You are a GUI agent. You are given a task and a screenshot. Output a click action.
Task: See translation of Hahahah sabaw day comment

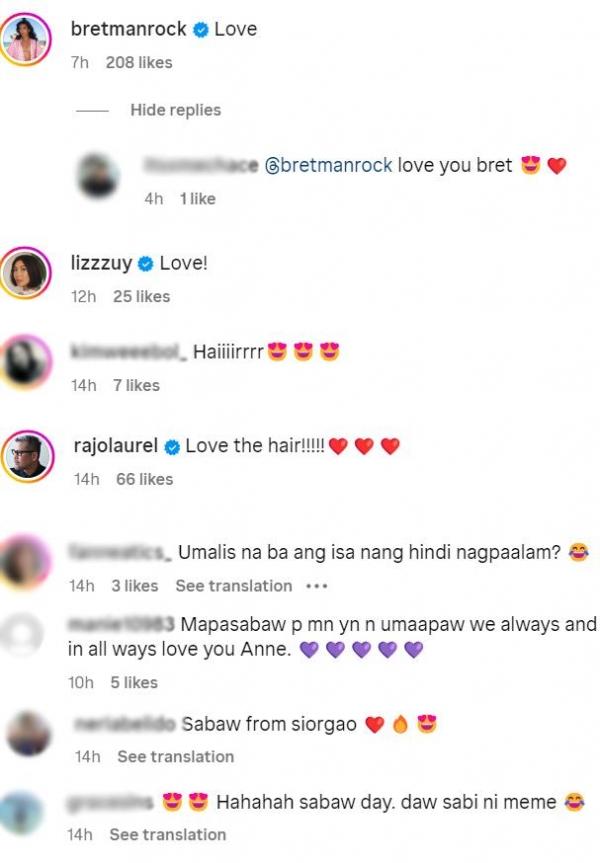[x=168, y=835]
